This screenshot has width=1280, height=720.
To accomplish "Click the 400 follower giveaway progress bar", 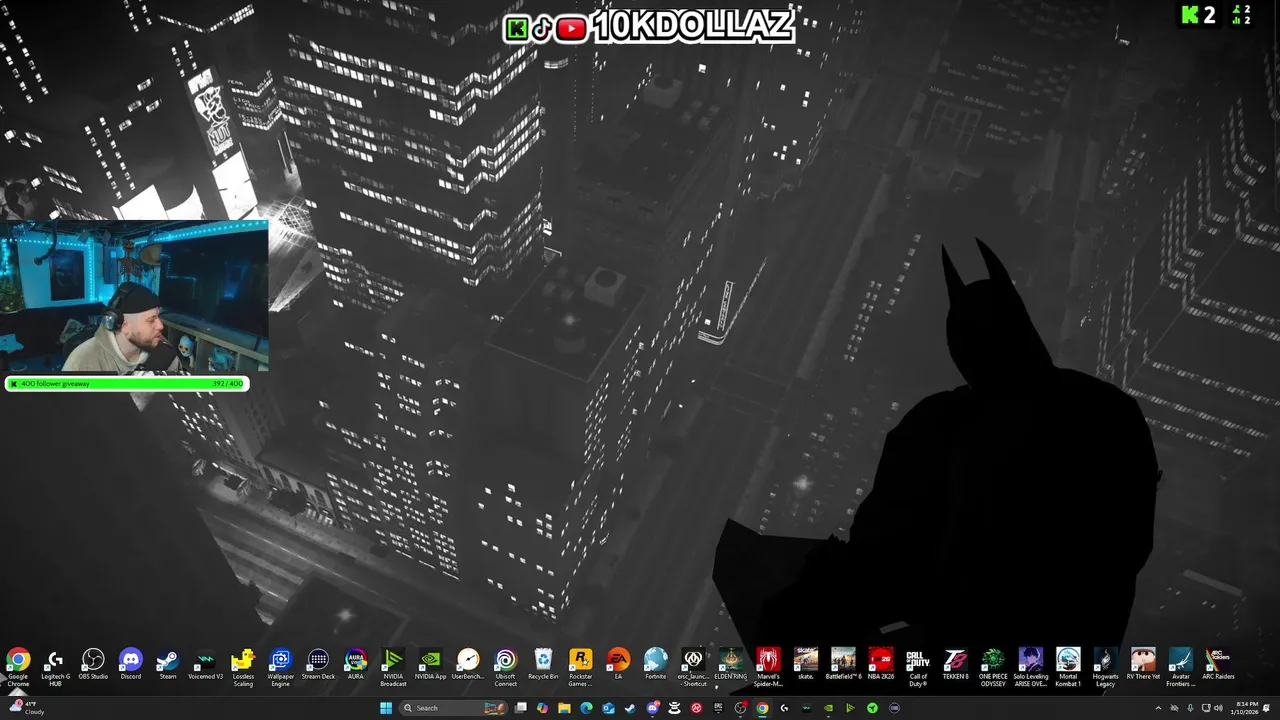I will pos(127,384).
